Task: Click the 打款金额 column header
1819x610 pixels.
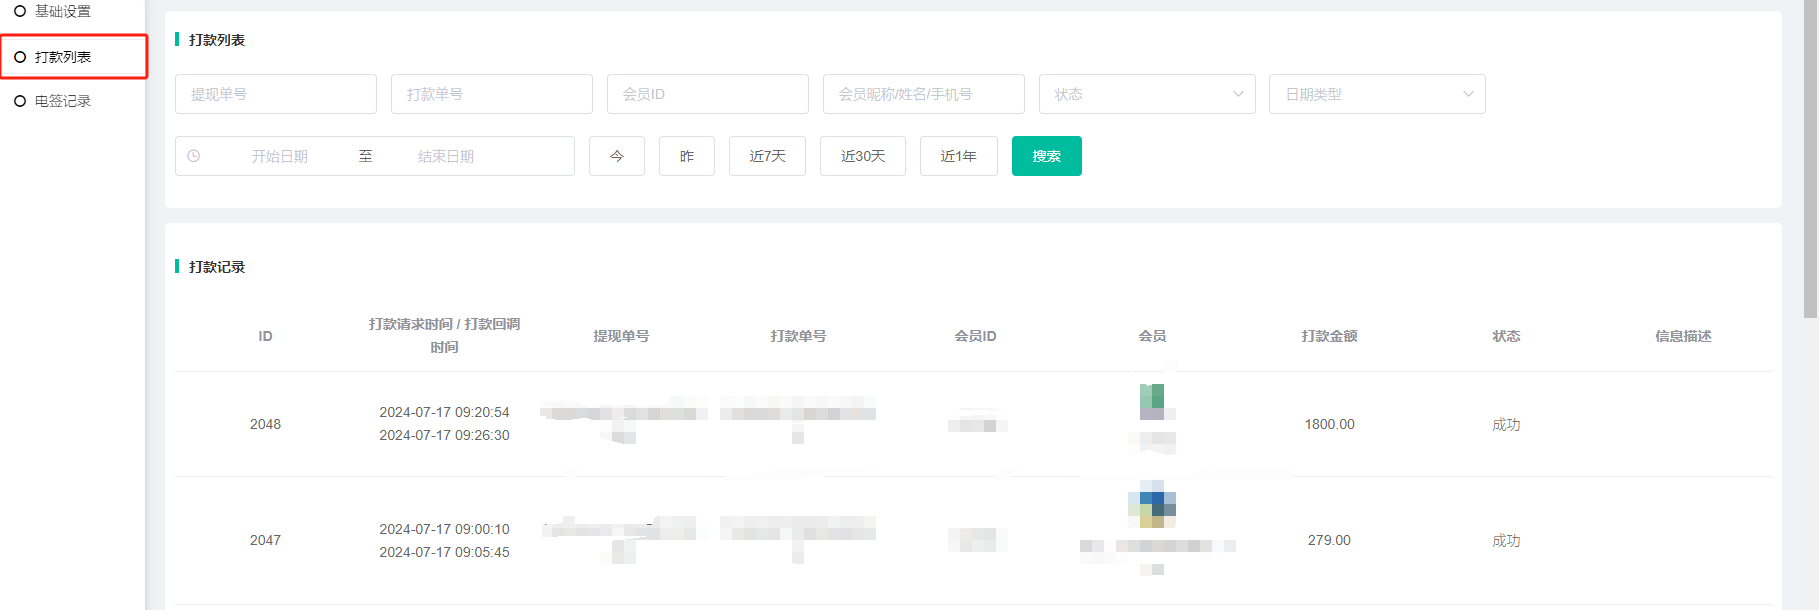Action: coord(1329,336)
